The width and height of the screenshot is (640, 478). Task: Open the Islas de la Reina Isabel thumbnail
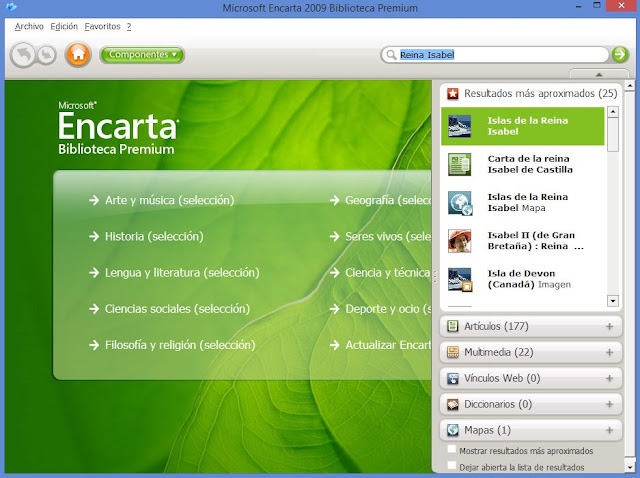(459, 126)
